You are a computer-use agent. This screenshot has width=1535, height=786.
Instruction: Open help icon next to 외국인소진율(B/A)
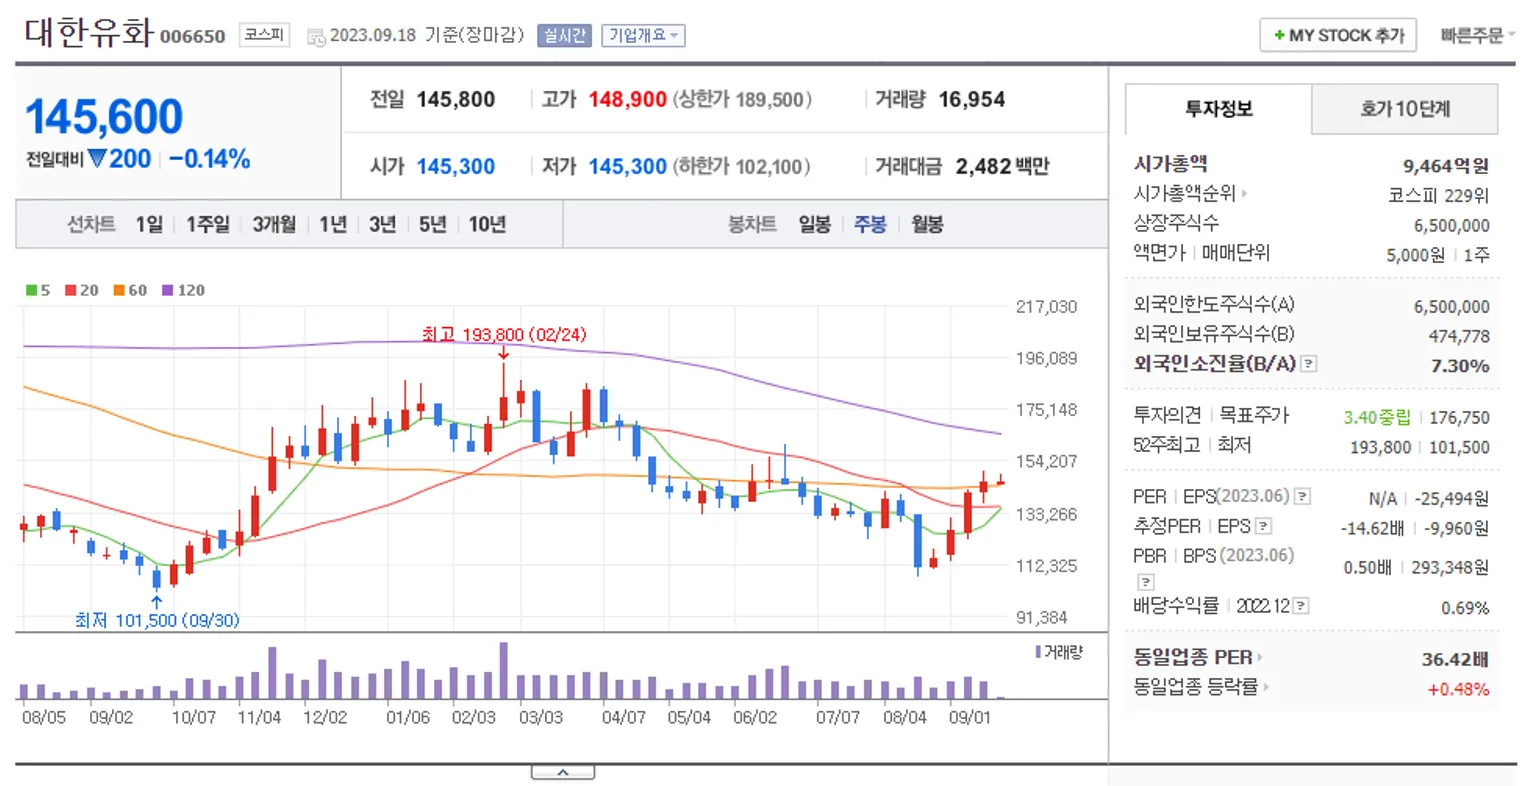[x=1308, y=364]
